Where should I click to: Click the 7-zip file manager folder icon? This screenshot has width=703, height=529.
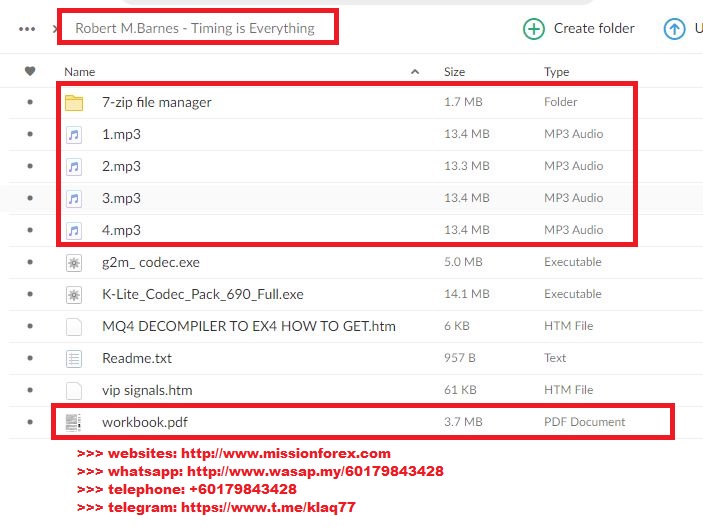[74, 103]
